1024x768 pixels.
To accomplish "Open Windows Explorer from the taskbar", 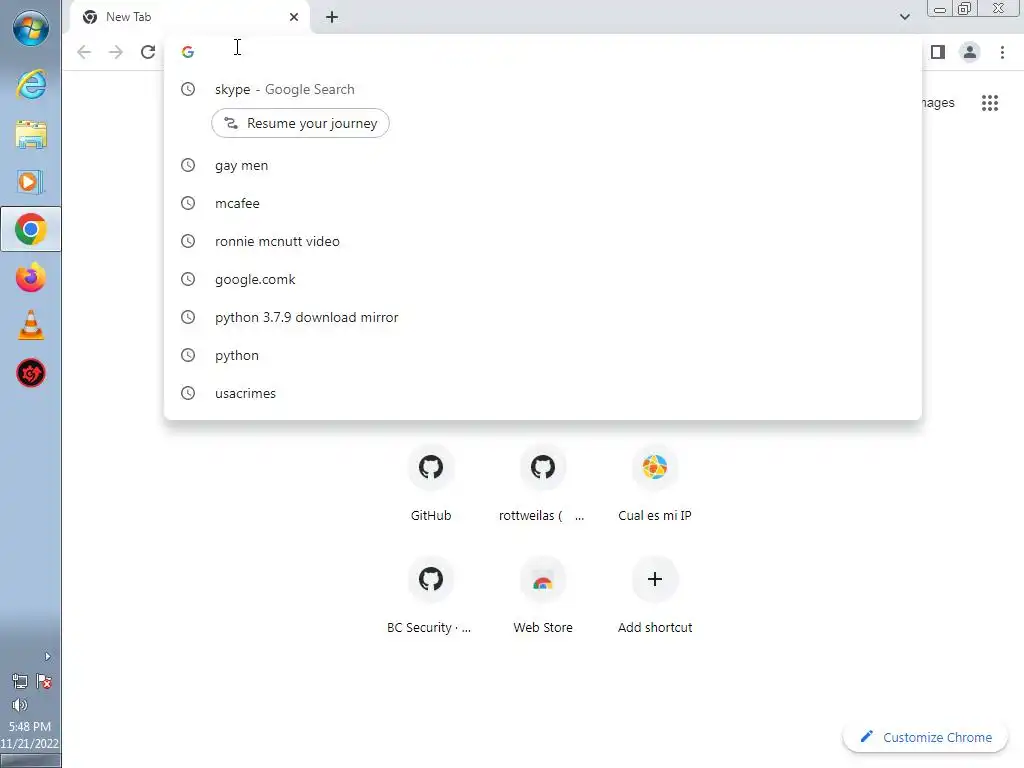I will [x=31, y=135].
